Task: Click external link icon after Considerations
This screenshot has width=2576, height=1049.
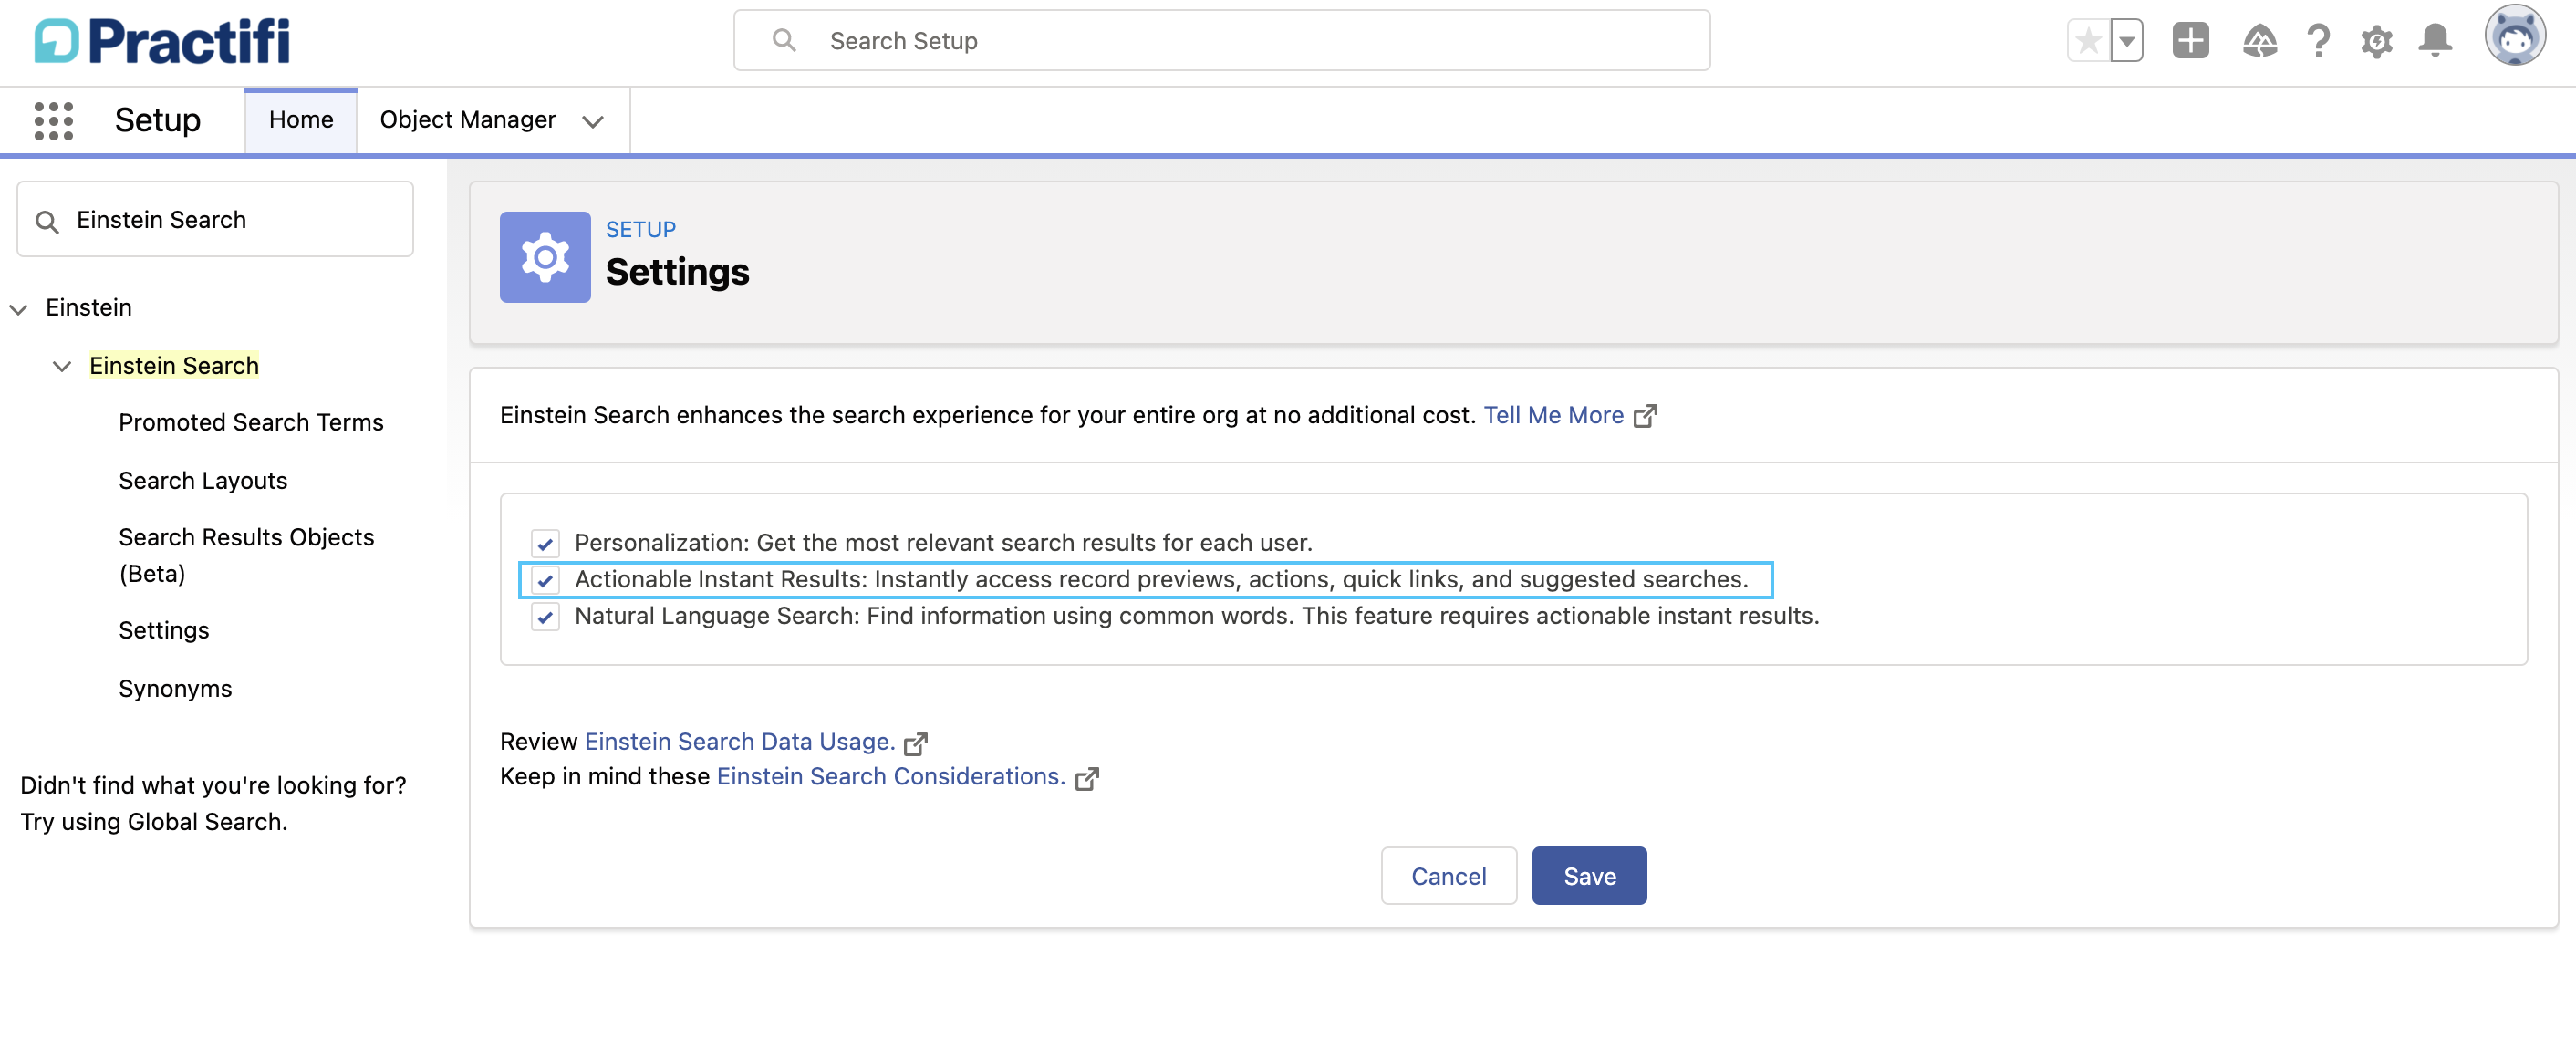Action: [x=1087, y=778]
